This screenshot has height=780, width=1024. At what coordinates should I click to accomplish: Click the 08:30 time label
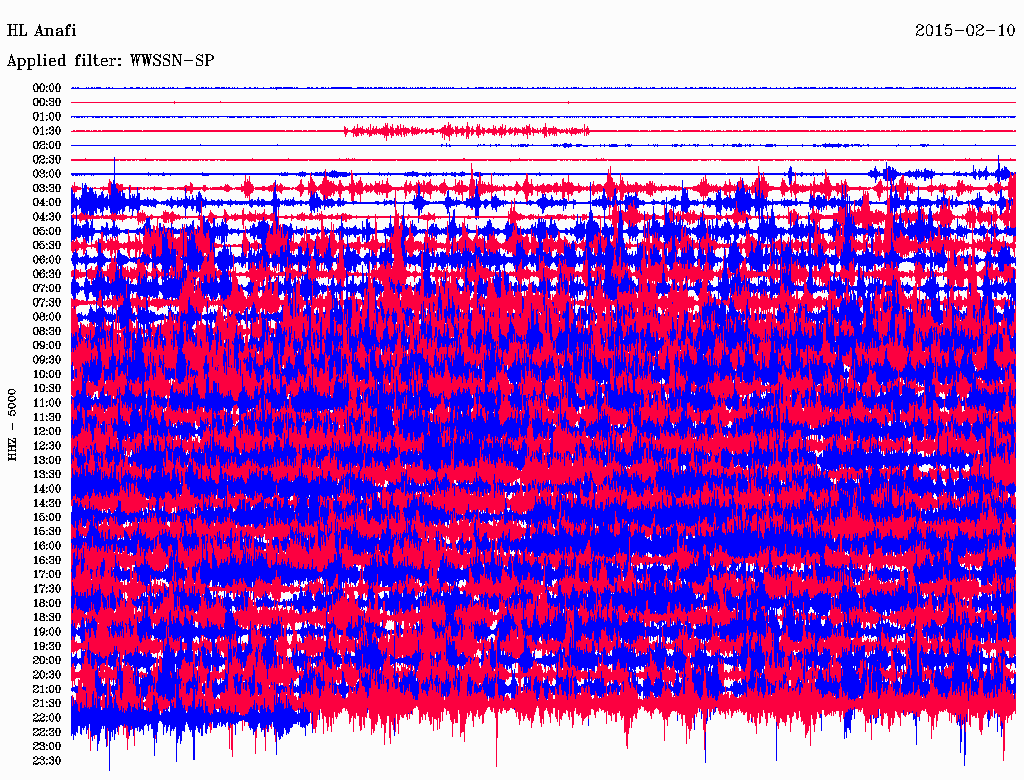(46, 331)
